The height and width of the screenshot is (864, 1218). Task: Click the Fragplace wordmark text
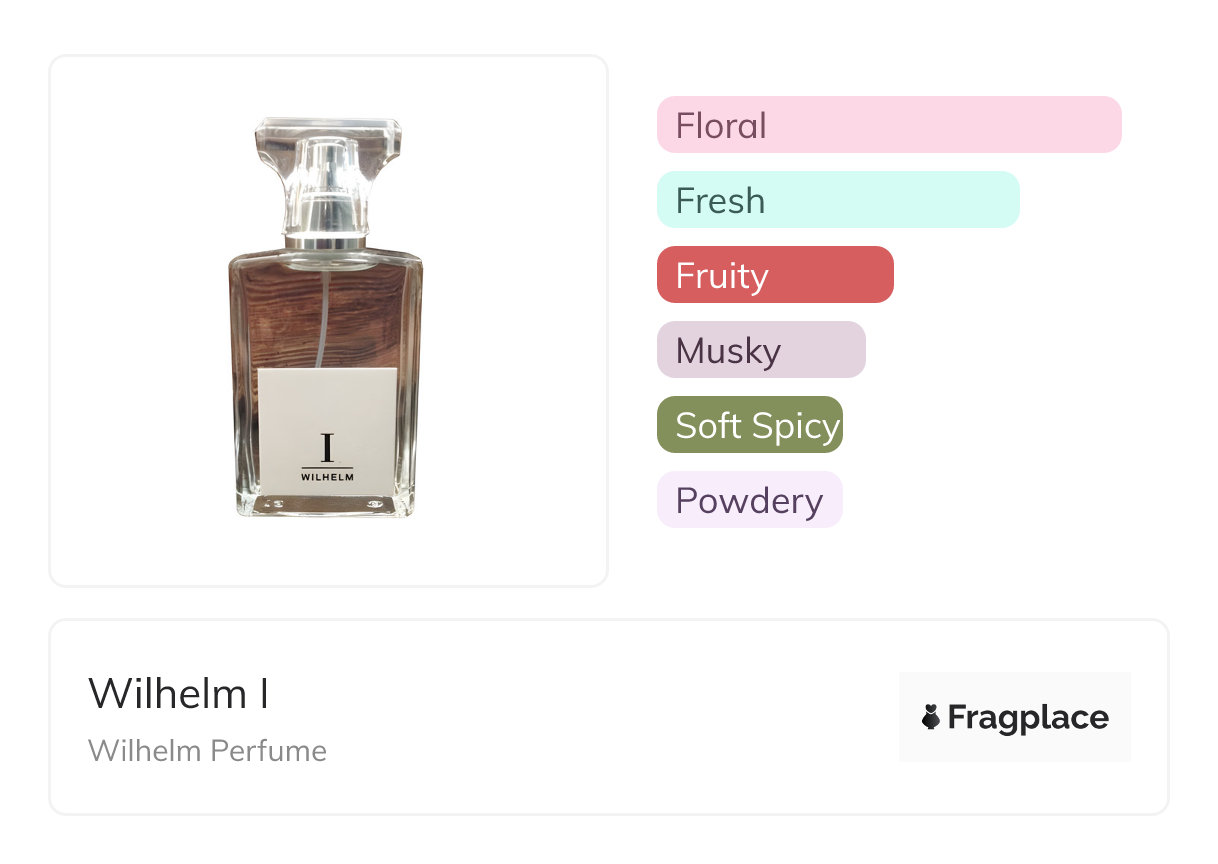1028,717
